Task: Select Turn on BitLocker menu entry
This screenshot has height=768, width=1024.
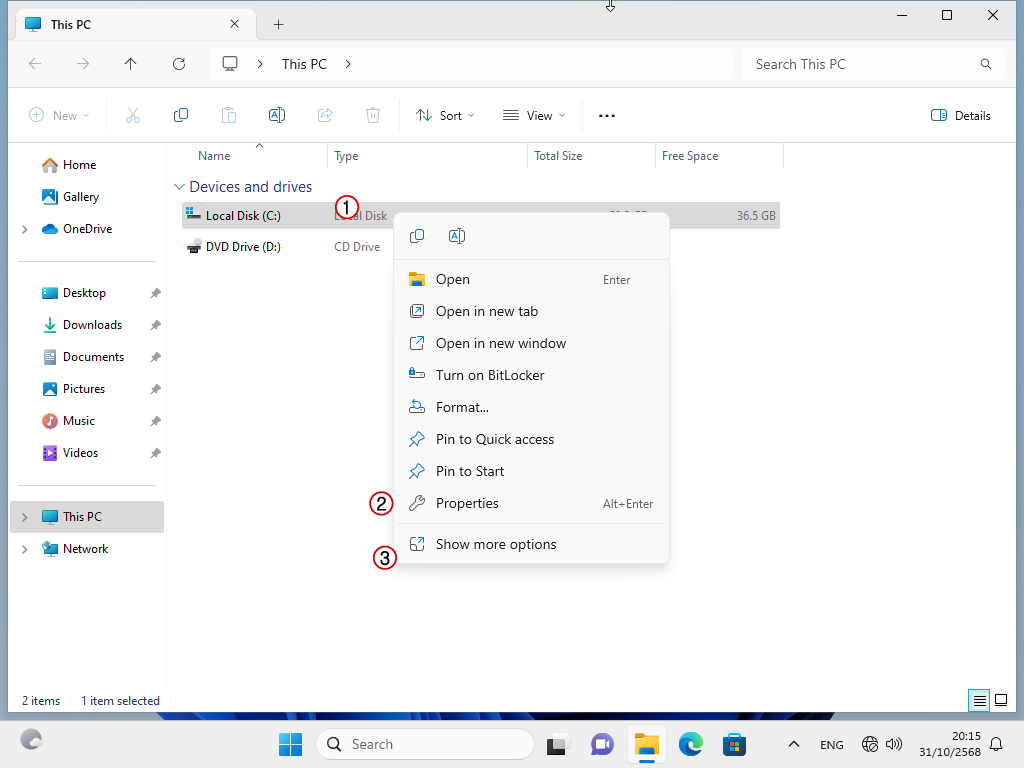Action: tap(490, 376)
